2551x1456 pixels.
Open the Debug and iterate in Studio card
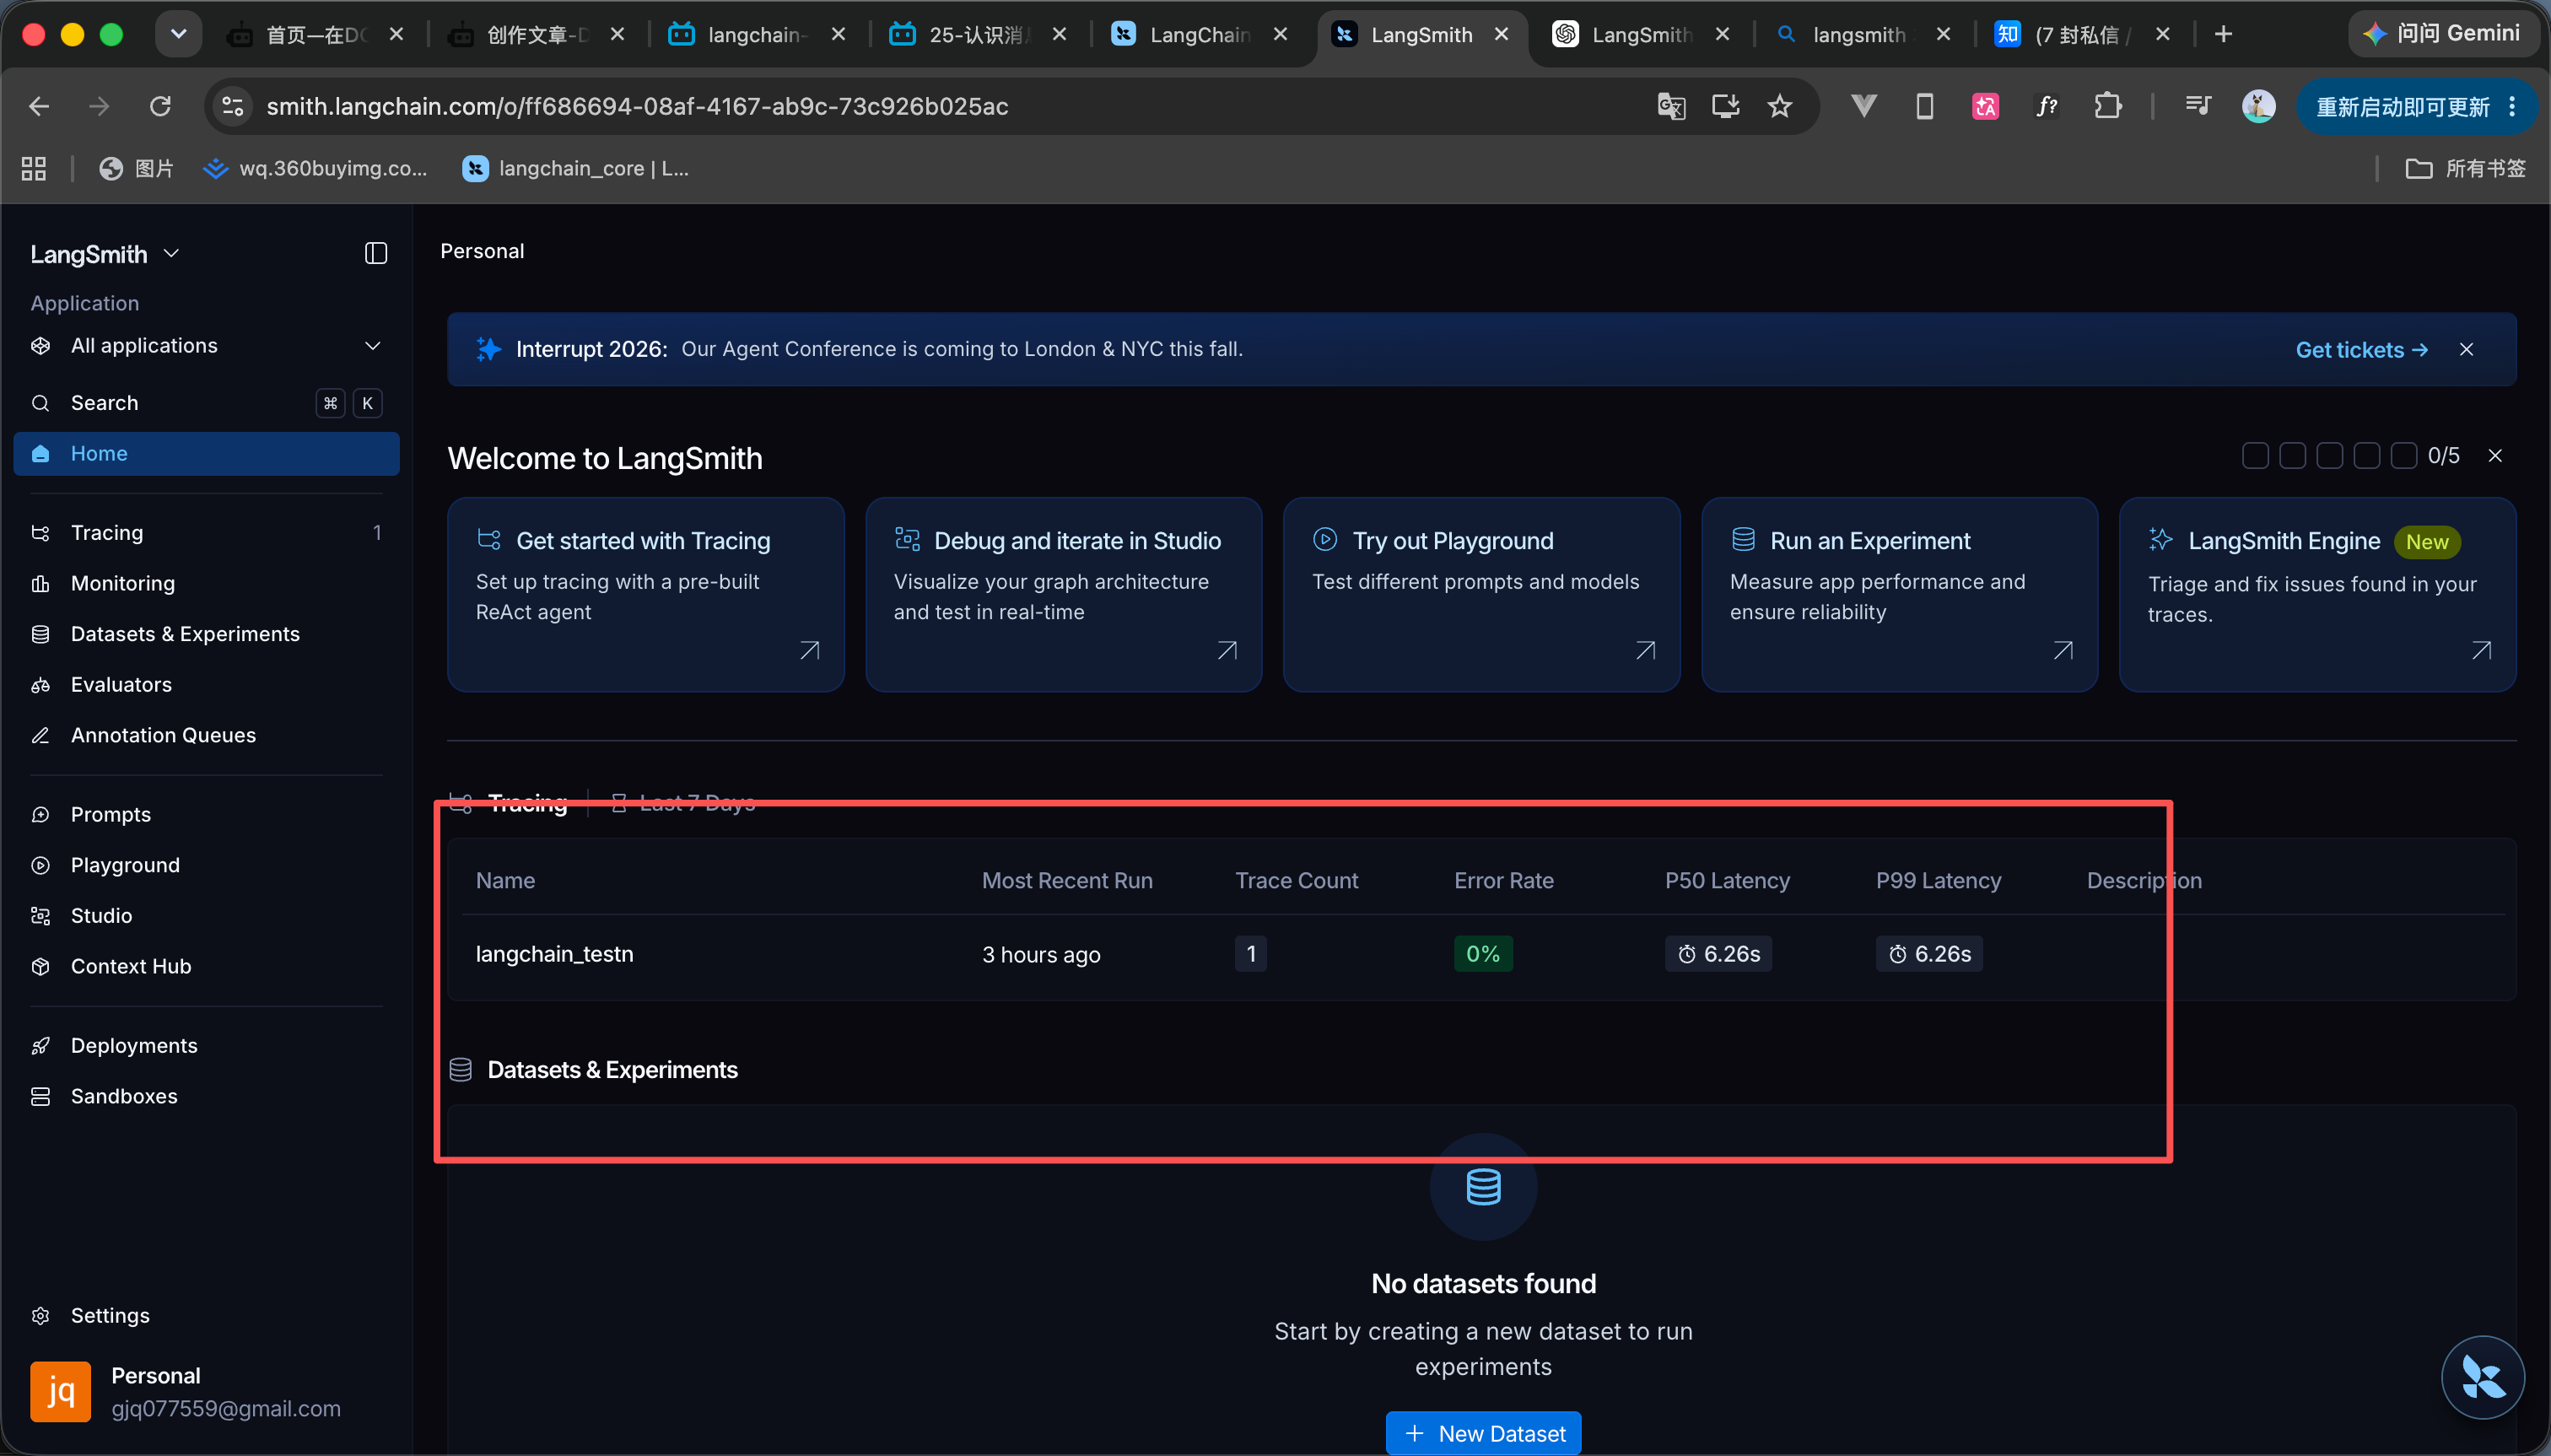click(1064, 595)
